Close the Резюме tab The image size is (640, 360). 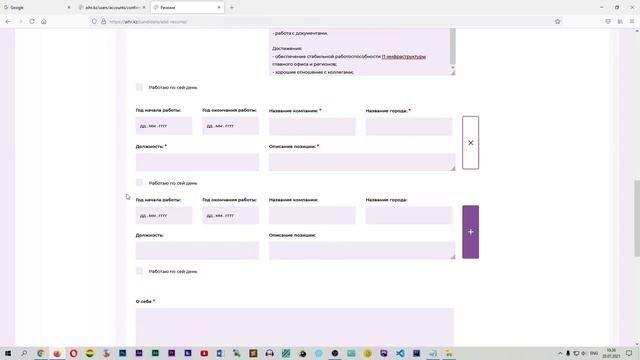click(x=219, y=7)
